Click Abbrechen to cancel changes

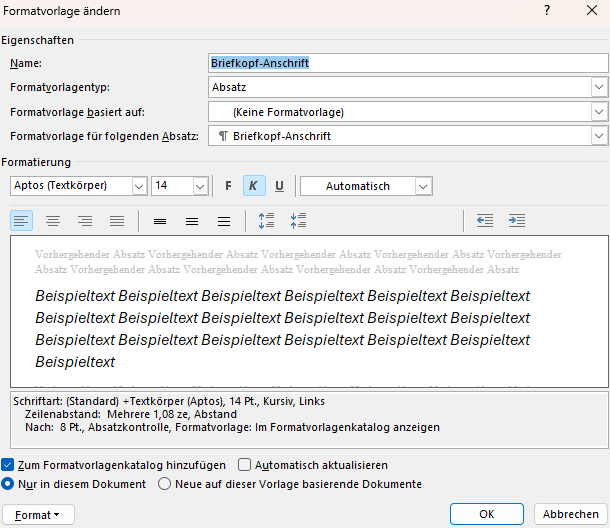click(571, 514)
